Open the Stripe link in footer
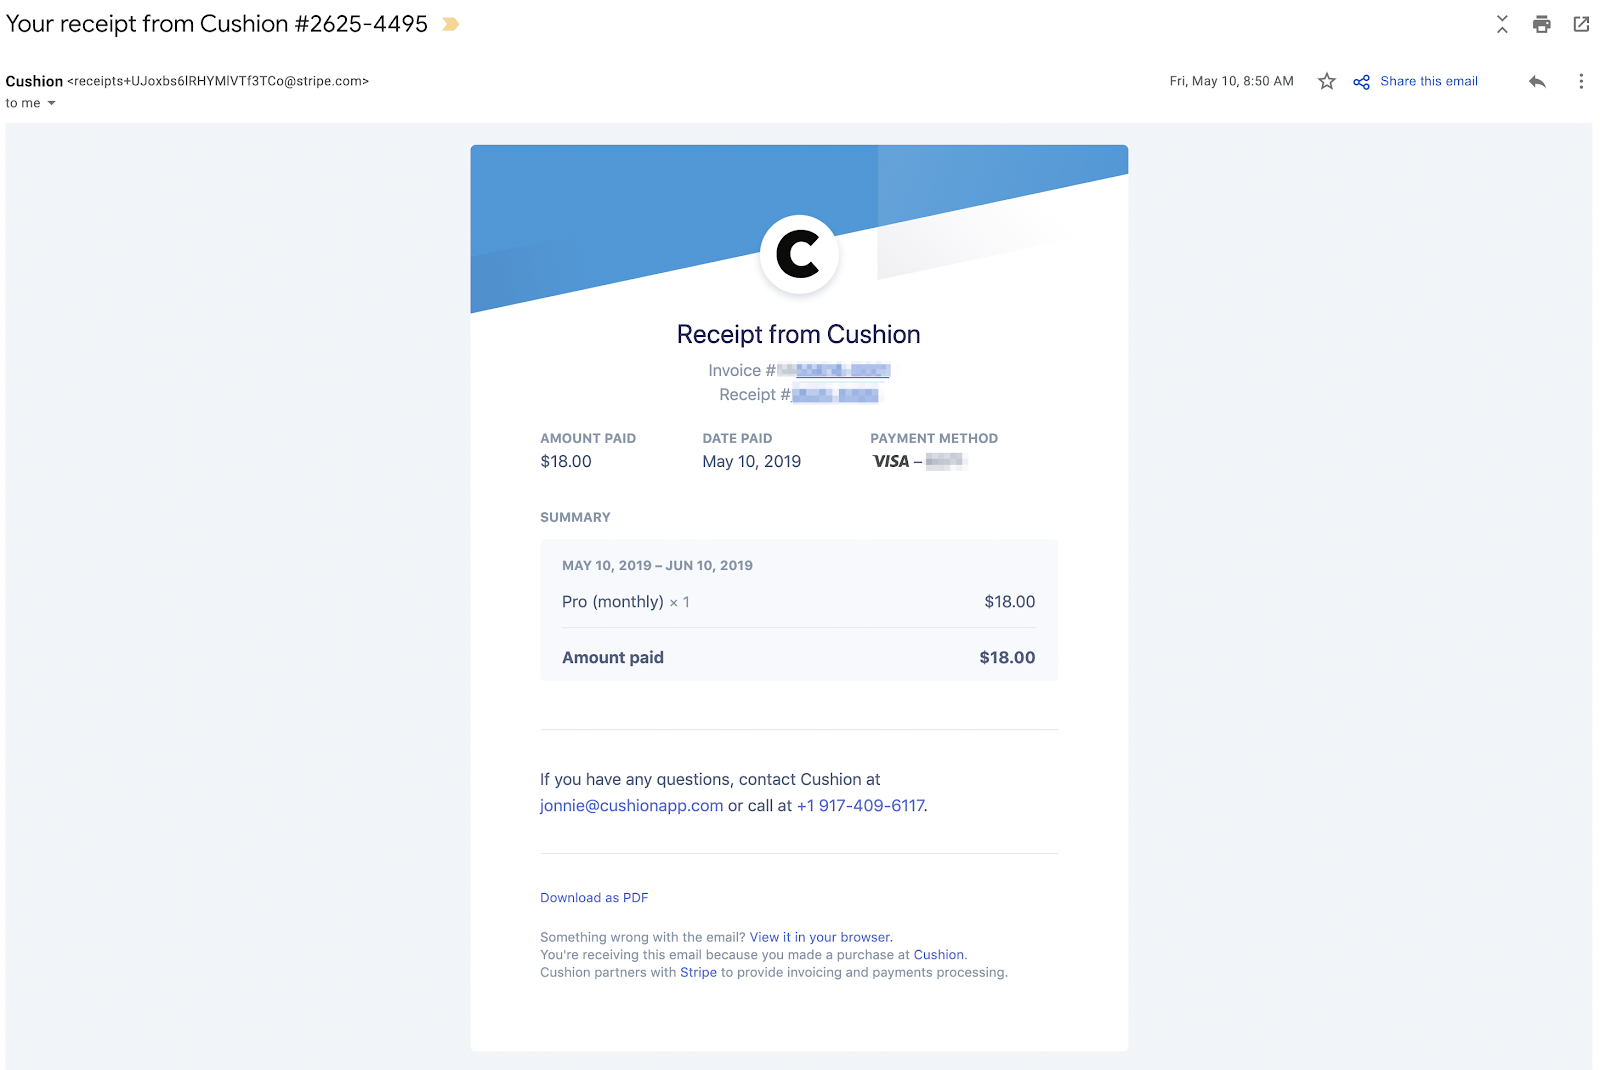Screen dimensions: 1600x1070 (x=698, y=972)
